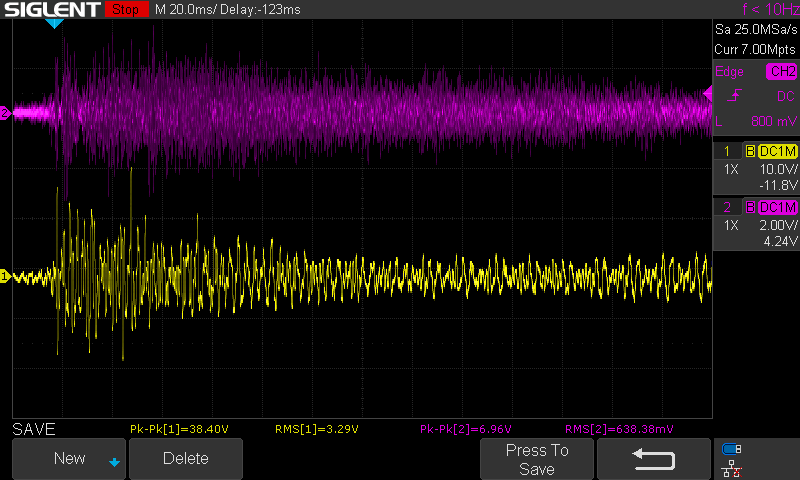Click the frequency counter f < 10Hz
This screenshot has height=480, width=800.
click(x=770, y=9)
